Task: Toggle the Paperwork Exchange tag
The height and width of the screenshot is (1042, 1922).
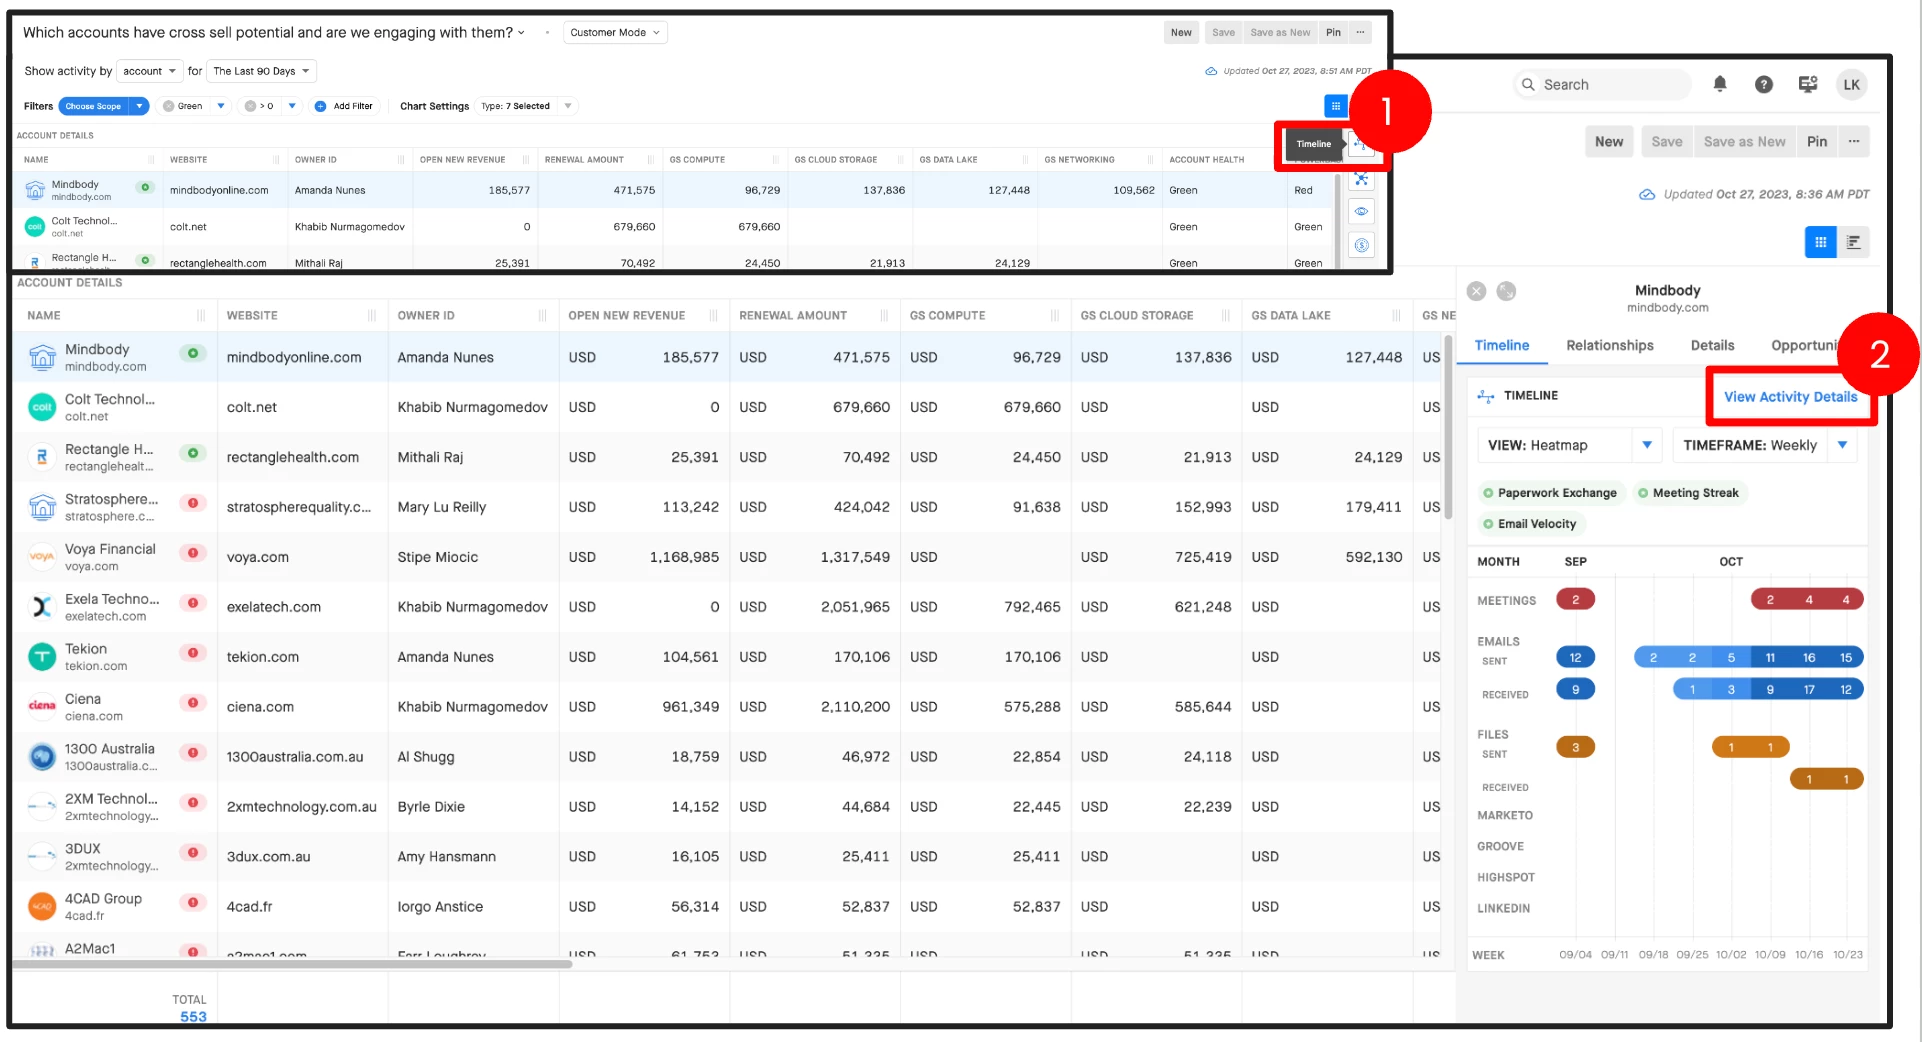Action: [x=1549, y=493]
